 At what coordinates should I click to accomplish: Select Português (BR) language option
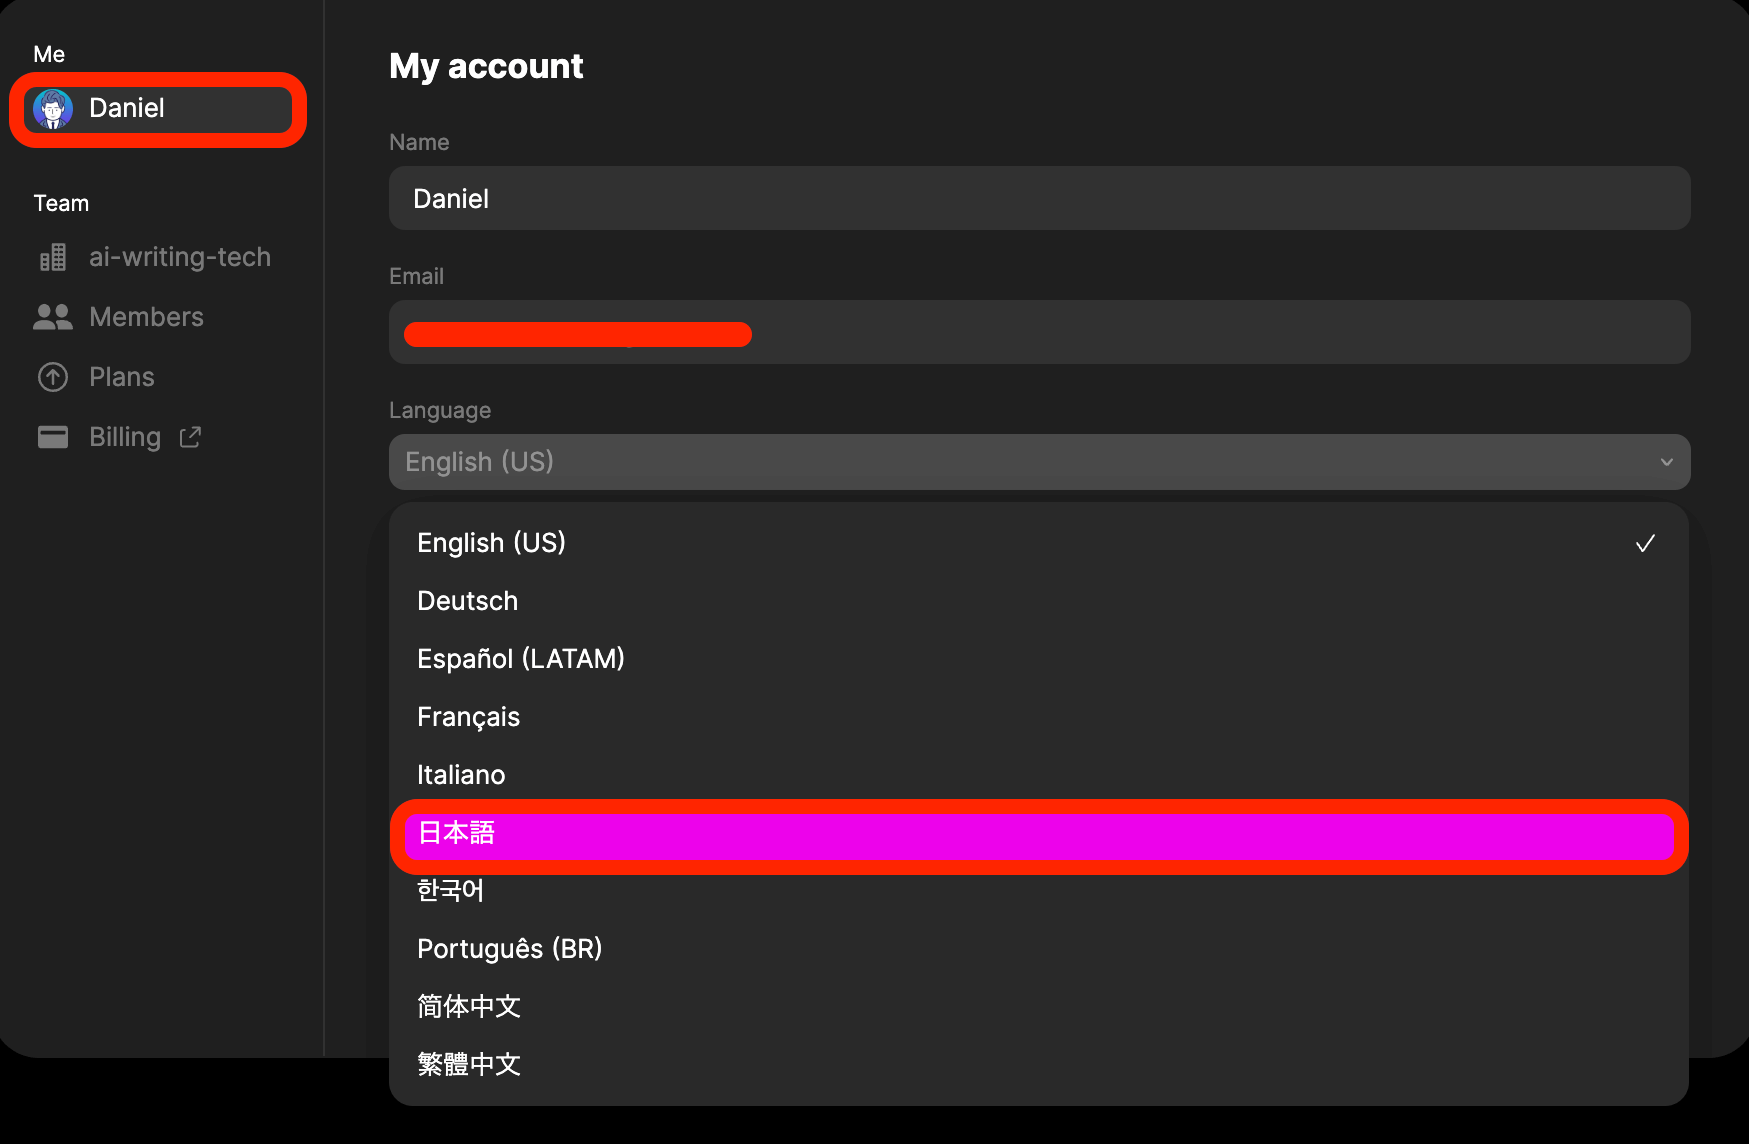pos(510,949)
